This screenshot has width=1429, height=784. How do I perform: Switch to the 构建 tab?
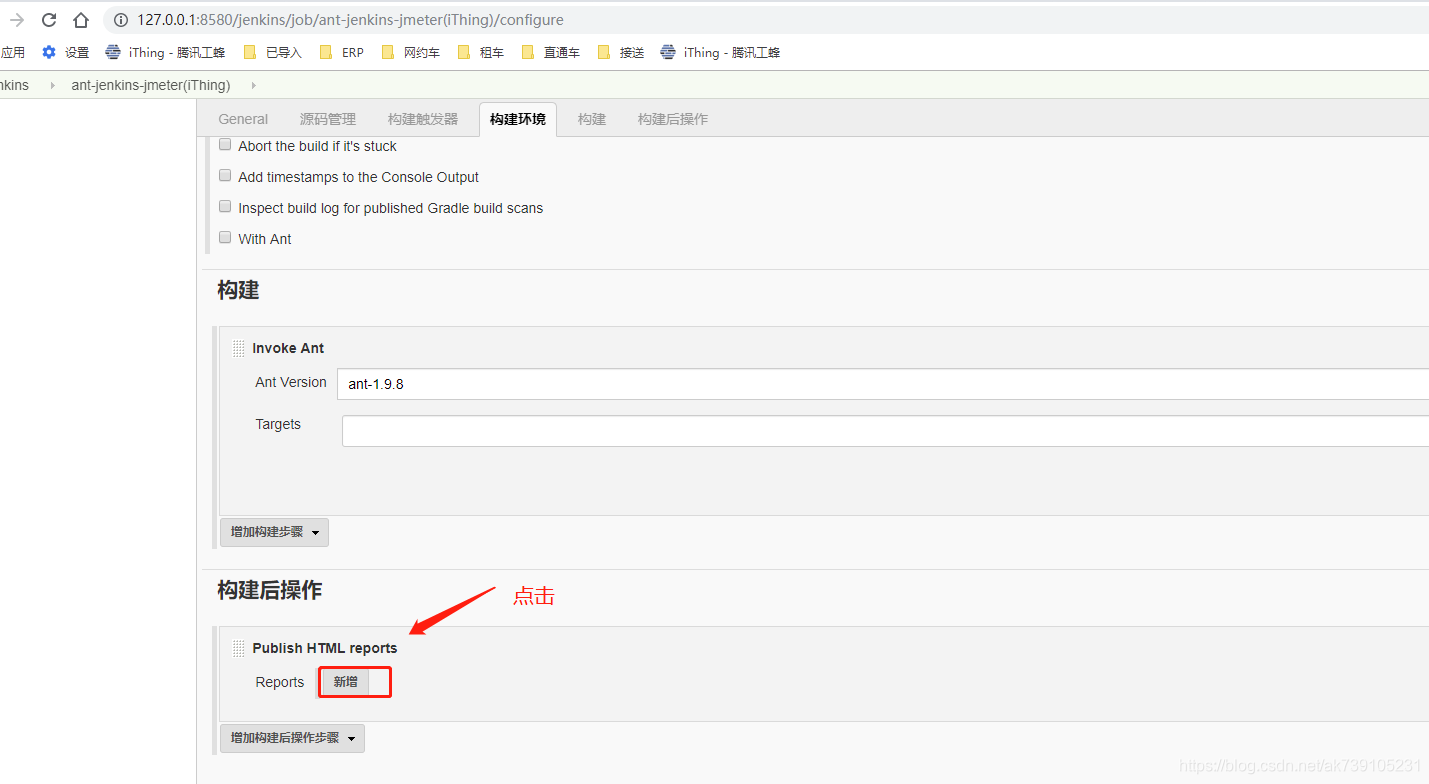click(x=592, y=119)
